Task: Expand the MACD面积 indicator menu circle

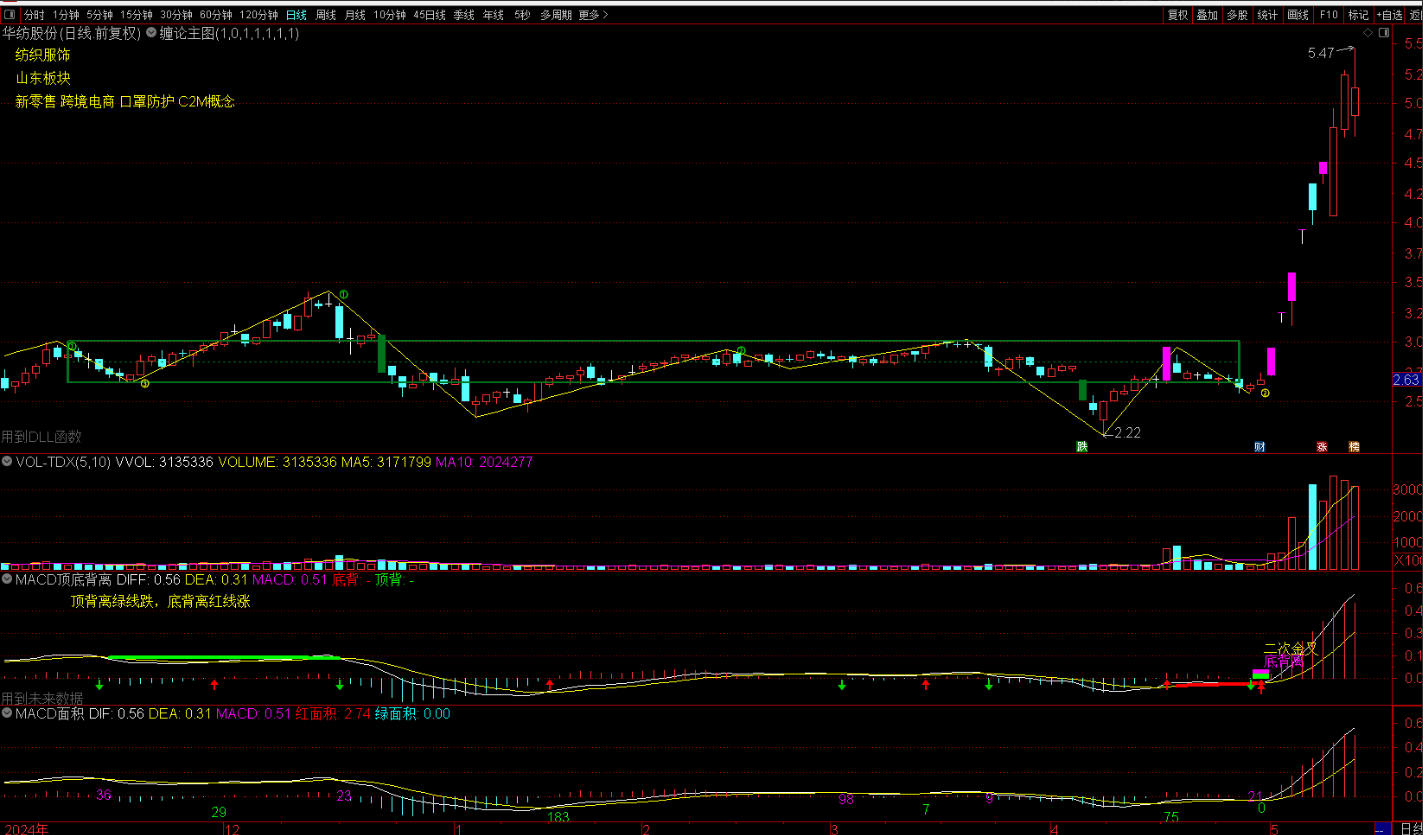Action: (8, 714)
